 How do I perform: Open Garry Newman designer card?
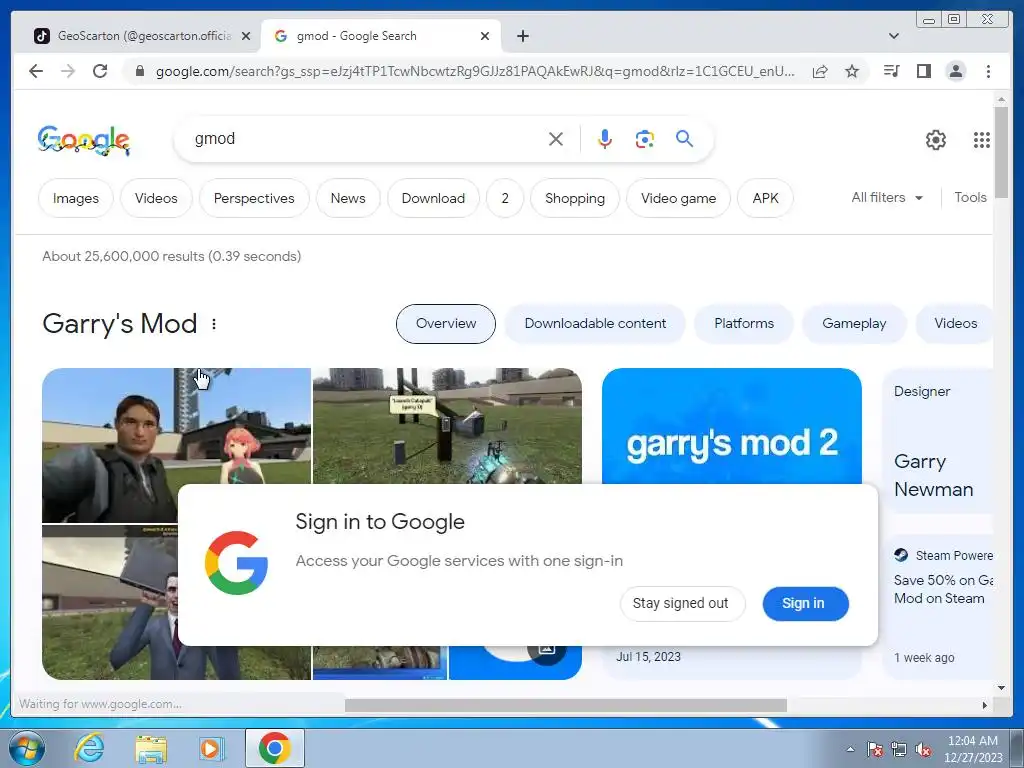[938, 441]
